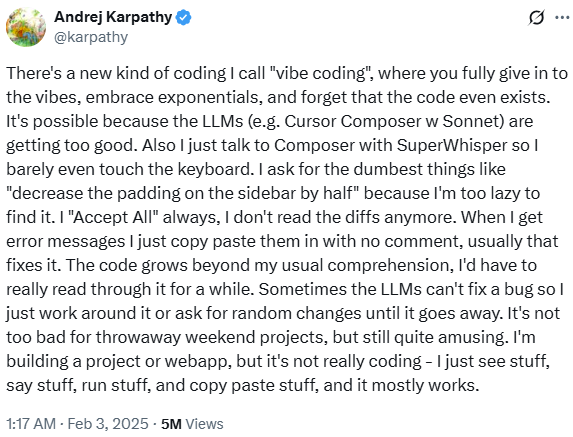Open the three-dot more options menu
Screen dimensions: 573x437
562,17
